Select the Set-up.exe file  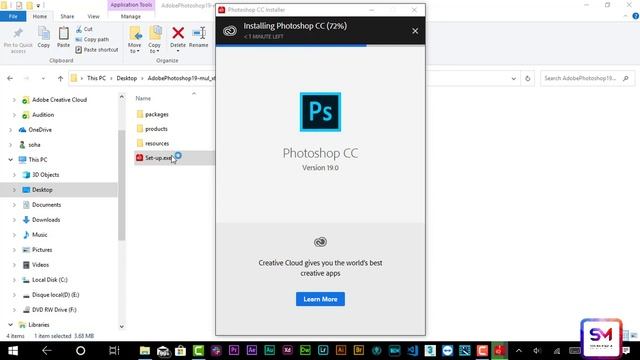point(158,158)
